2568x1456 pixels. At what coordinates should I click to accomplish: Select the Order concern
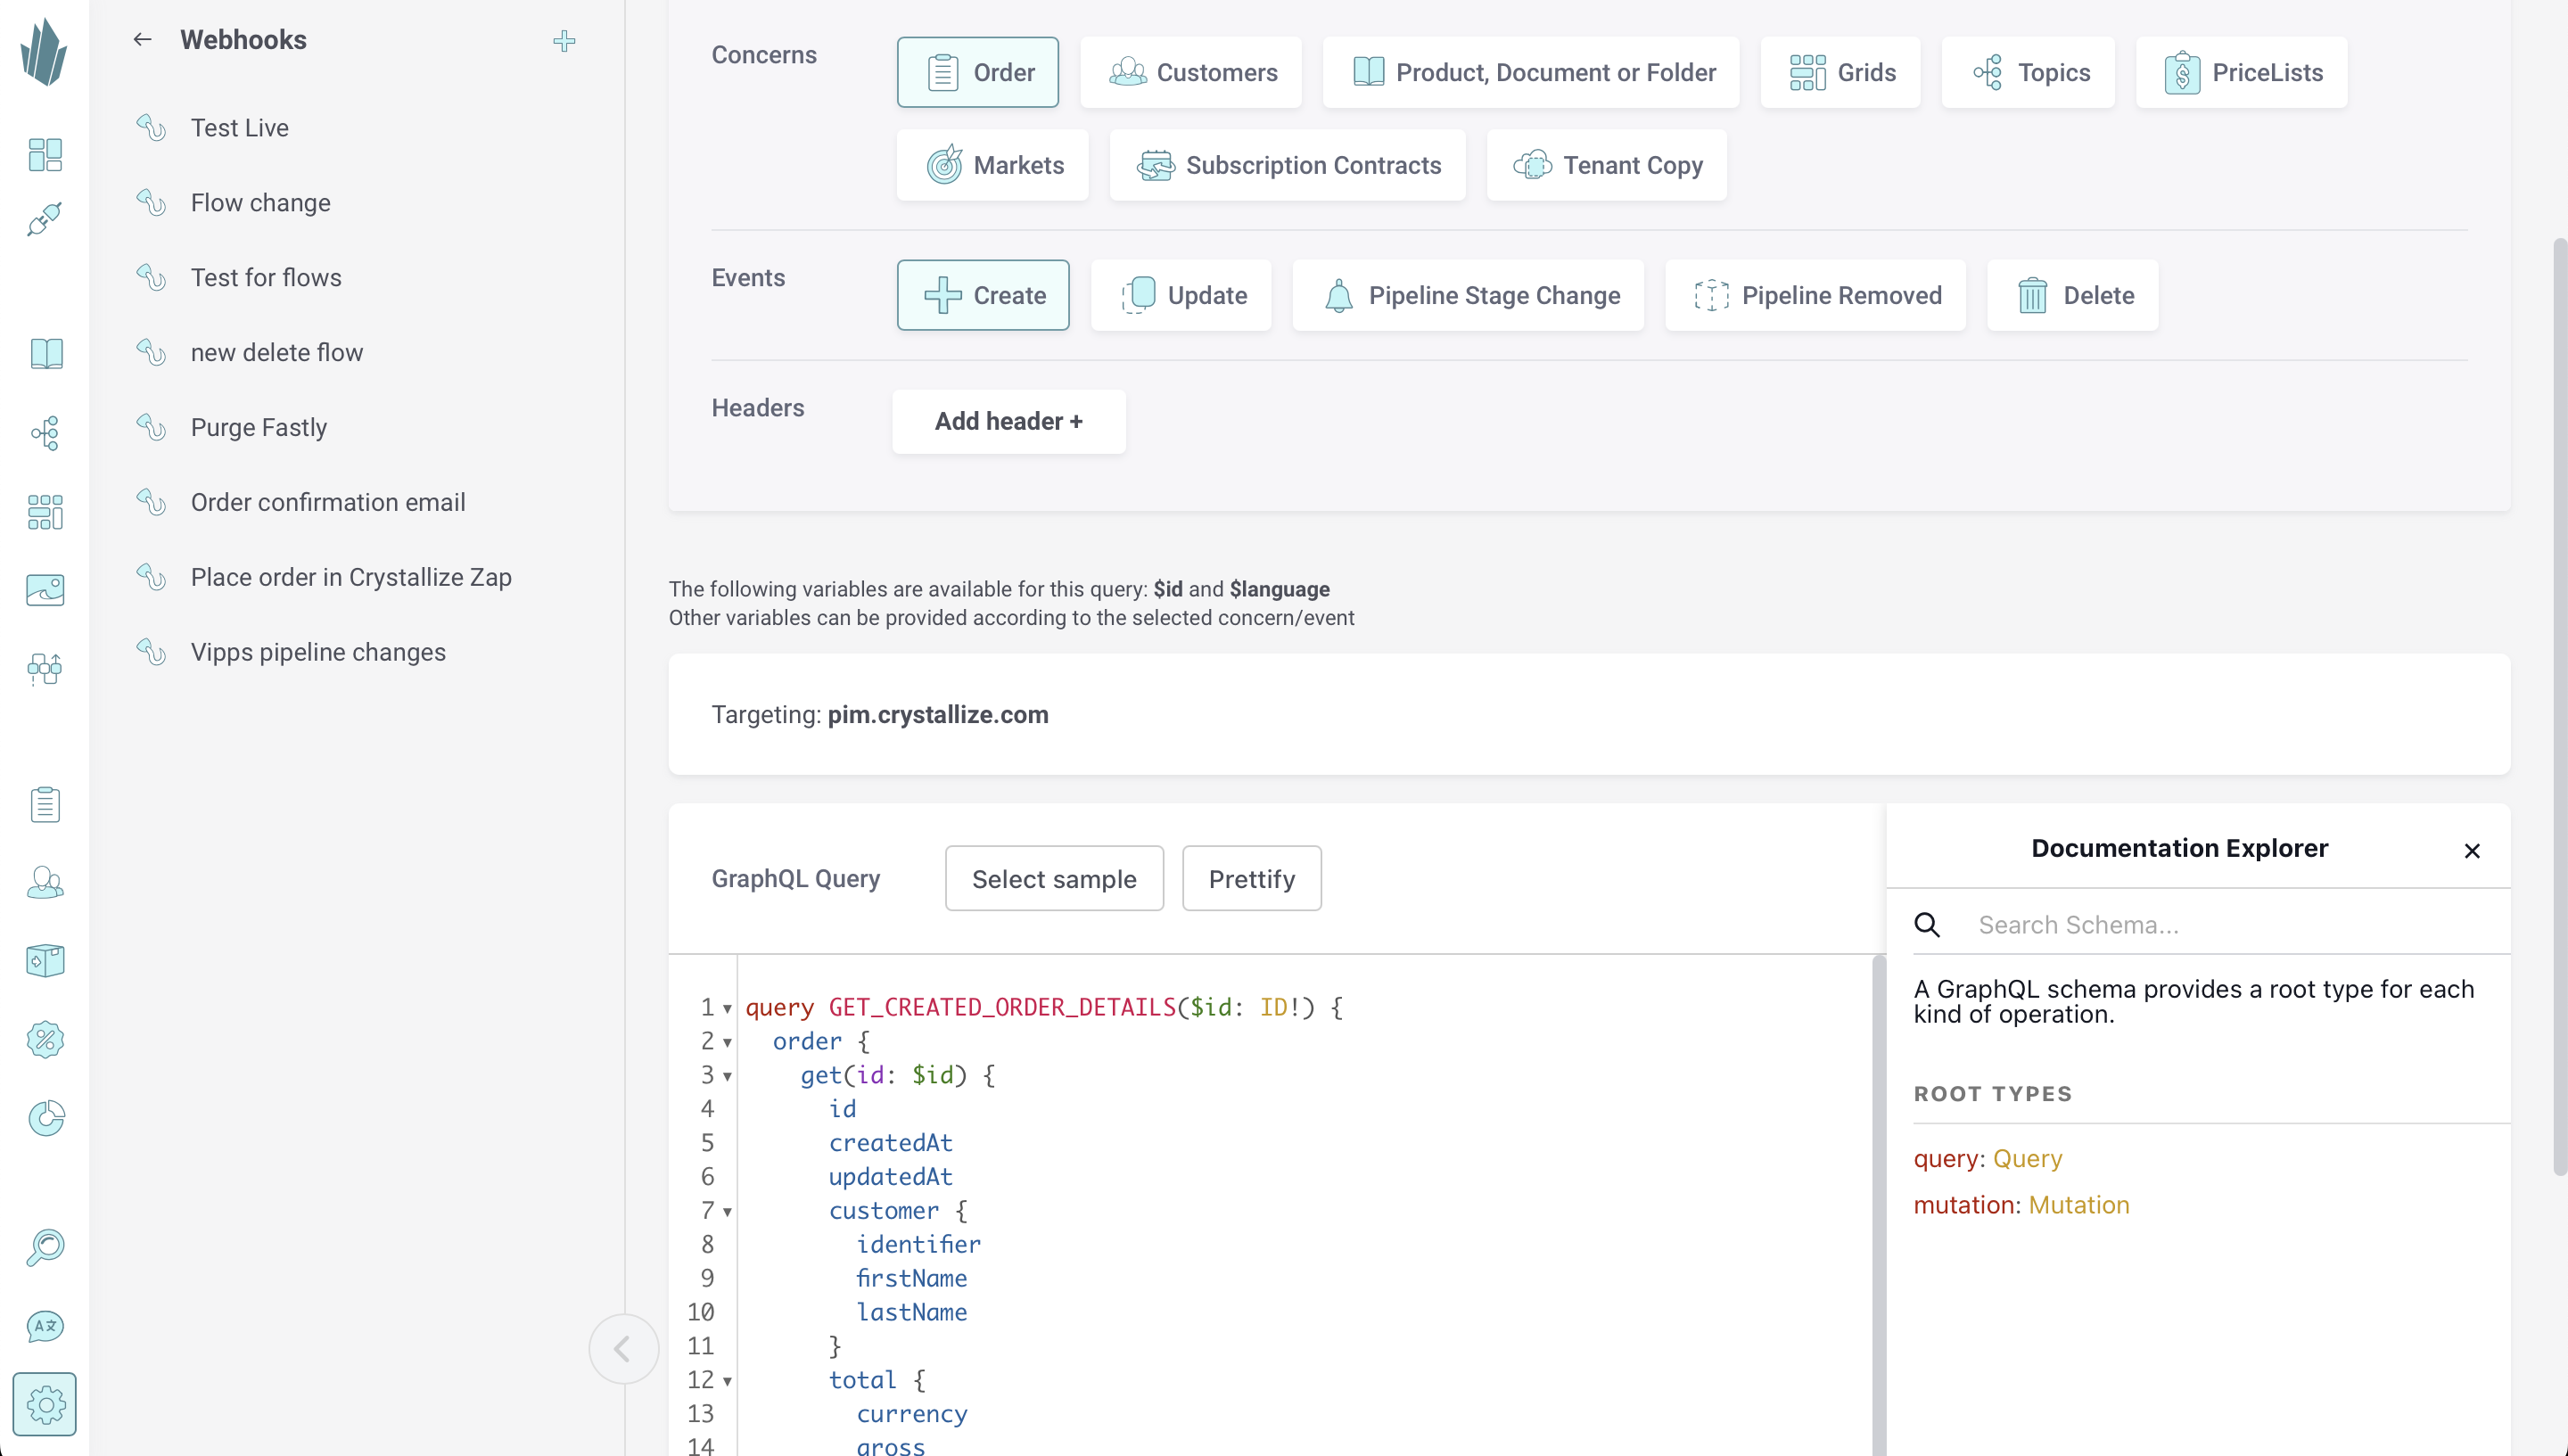click(x=978, y=72)
